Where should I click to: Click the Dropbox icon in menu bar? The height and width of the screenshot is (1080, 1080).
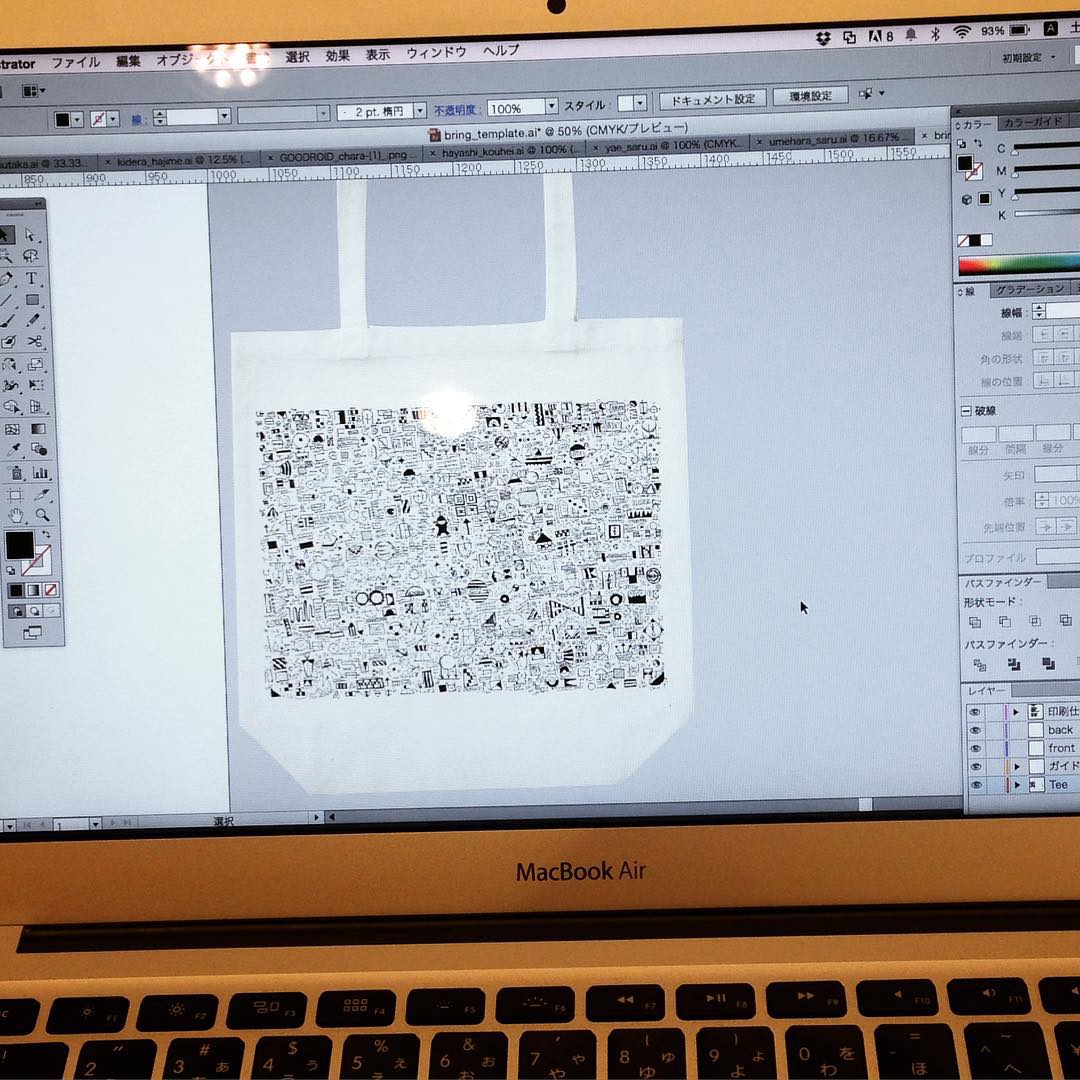coord(823,38)
